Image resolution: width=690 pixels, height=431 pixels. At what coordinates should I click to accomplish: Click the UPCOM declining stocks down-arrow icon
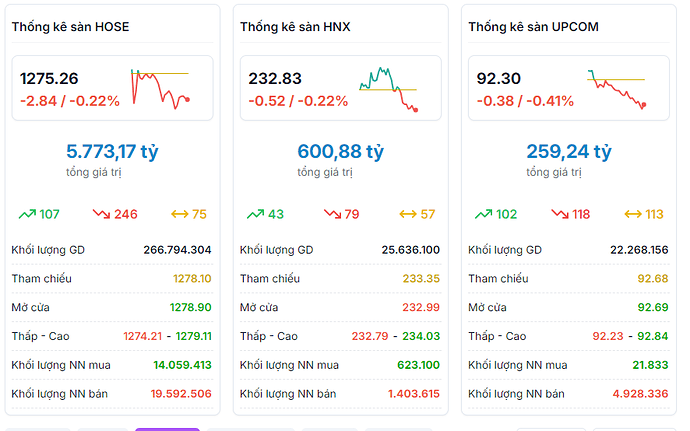tap(558, 214)
